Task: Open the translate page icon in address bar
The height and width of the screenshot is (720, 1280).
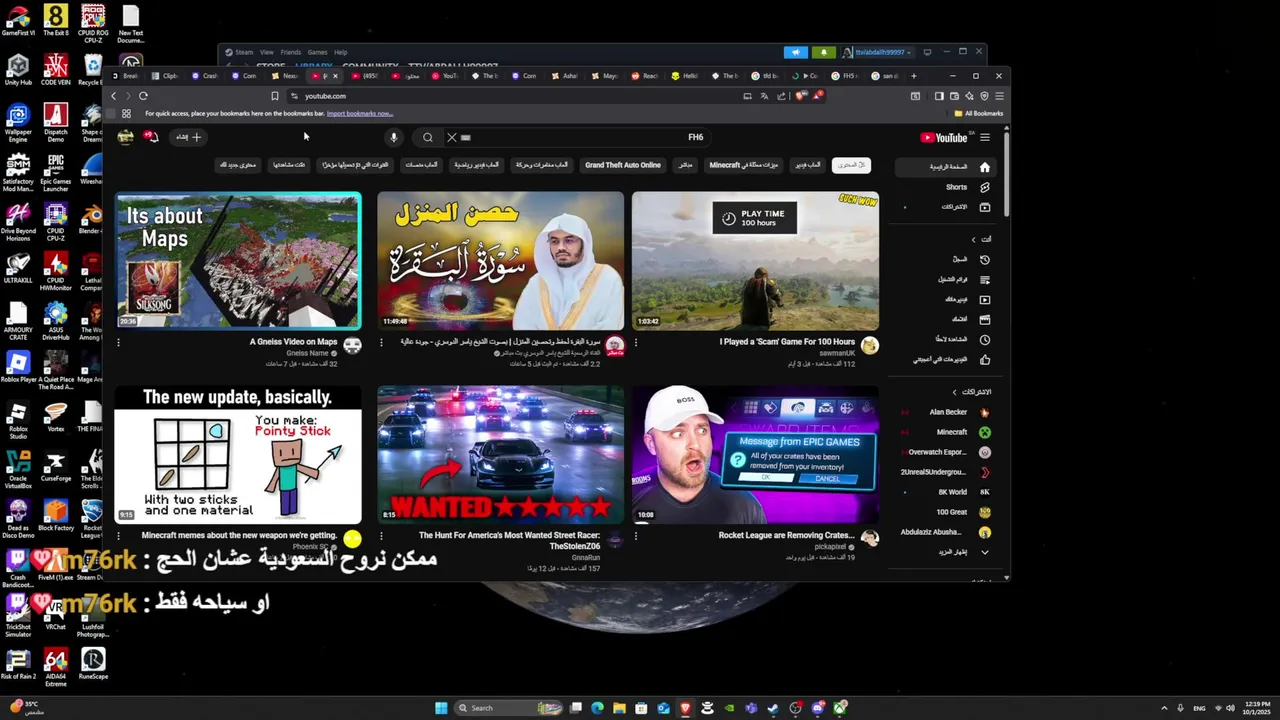Action: pos(764,96)
